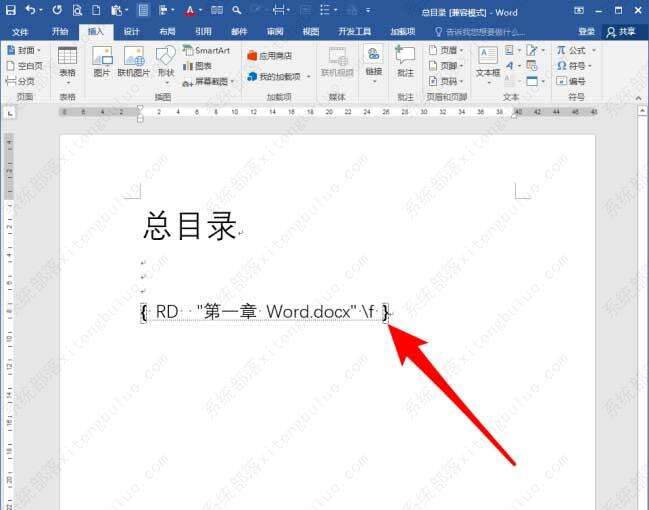Viewport: 649px width, 510px height.
Task: Switch to the 审阅 Review tab
Action: (x=275, y=31)
